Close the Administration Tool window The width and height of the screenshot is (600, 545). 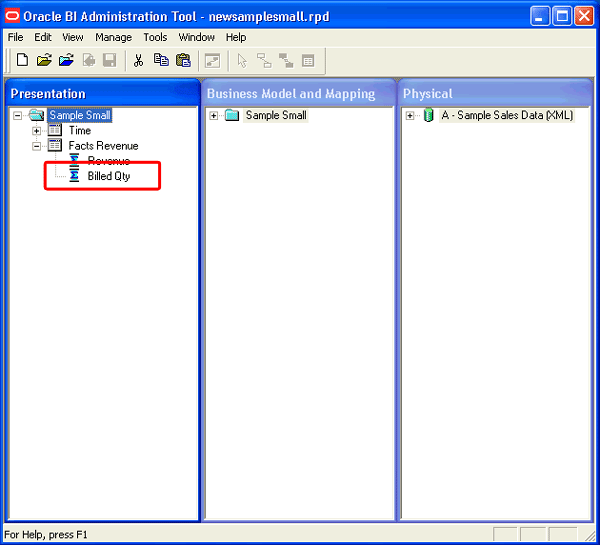pos(584,16)
